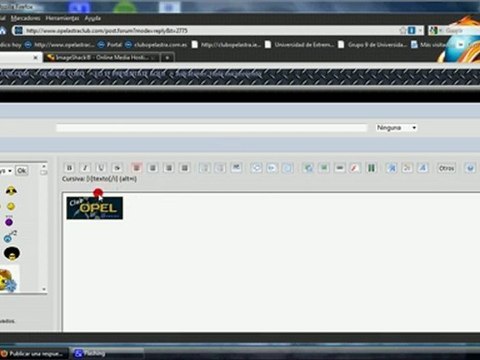This screenshot has width=480, height=360.
Task: Click the Ok button in smiley panel
Action: click(22, 171)
